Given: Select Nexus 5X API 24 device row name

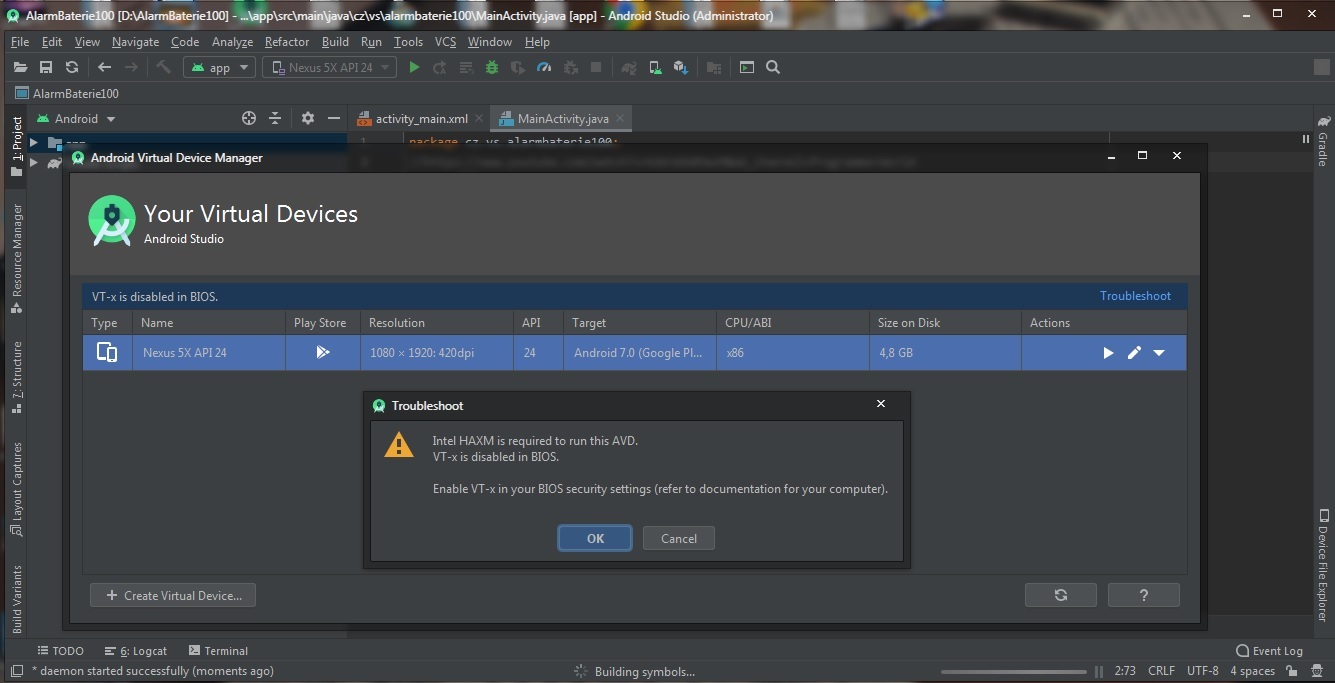Looking at the screenshot, I should coord(185,353).
